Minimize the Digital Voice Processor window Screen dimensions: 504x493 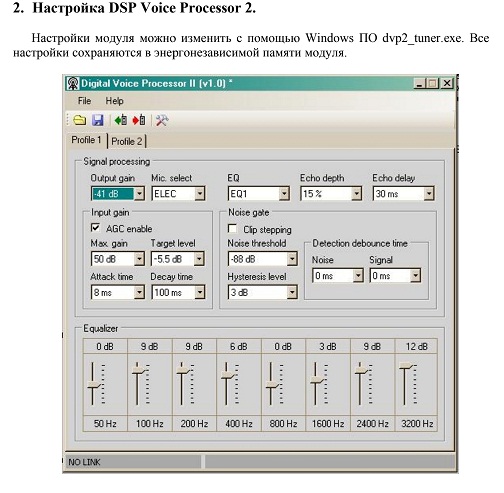pos(420,83)
